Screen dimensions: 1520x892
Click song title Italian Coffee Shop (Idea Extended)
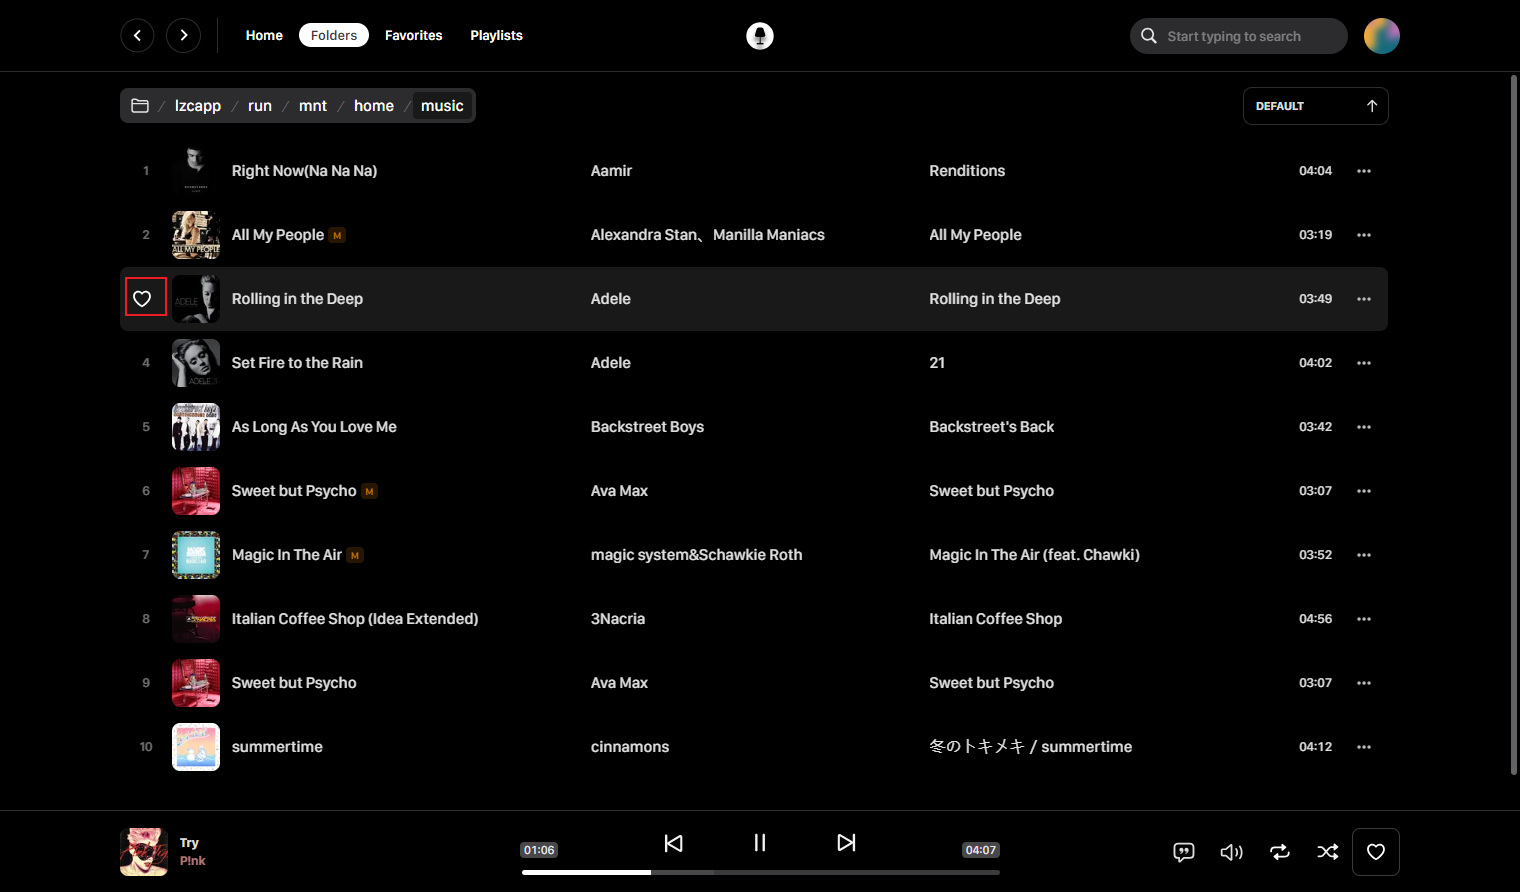click(x=355, y=619)
